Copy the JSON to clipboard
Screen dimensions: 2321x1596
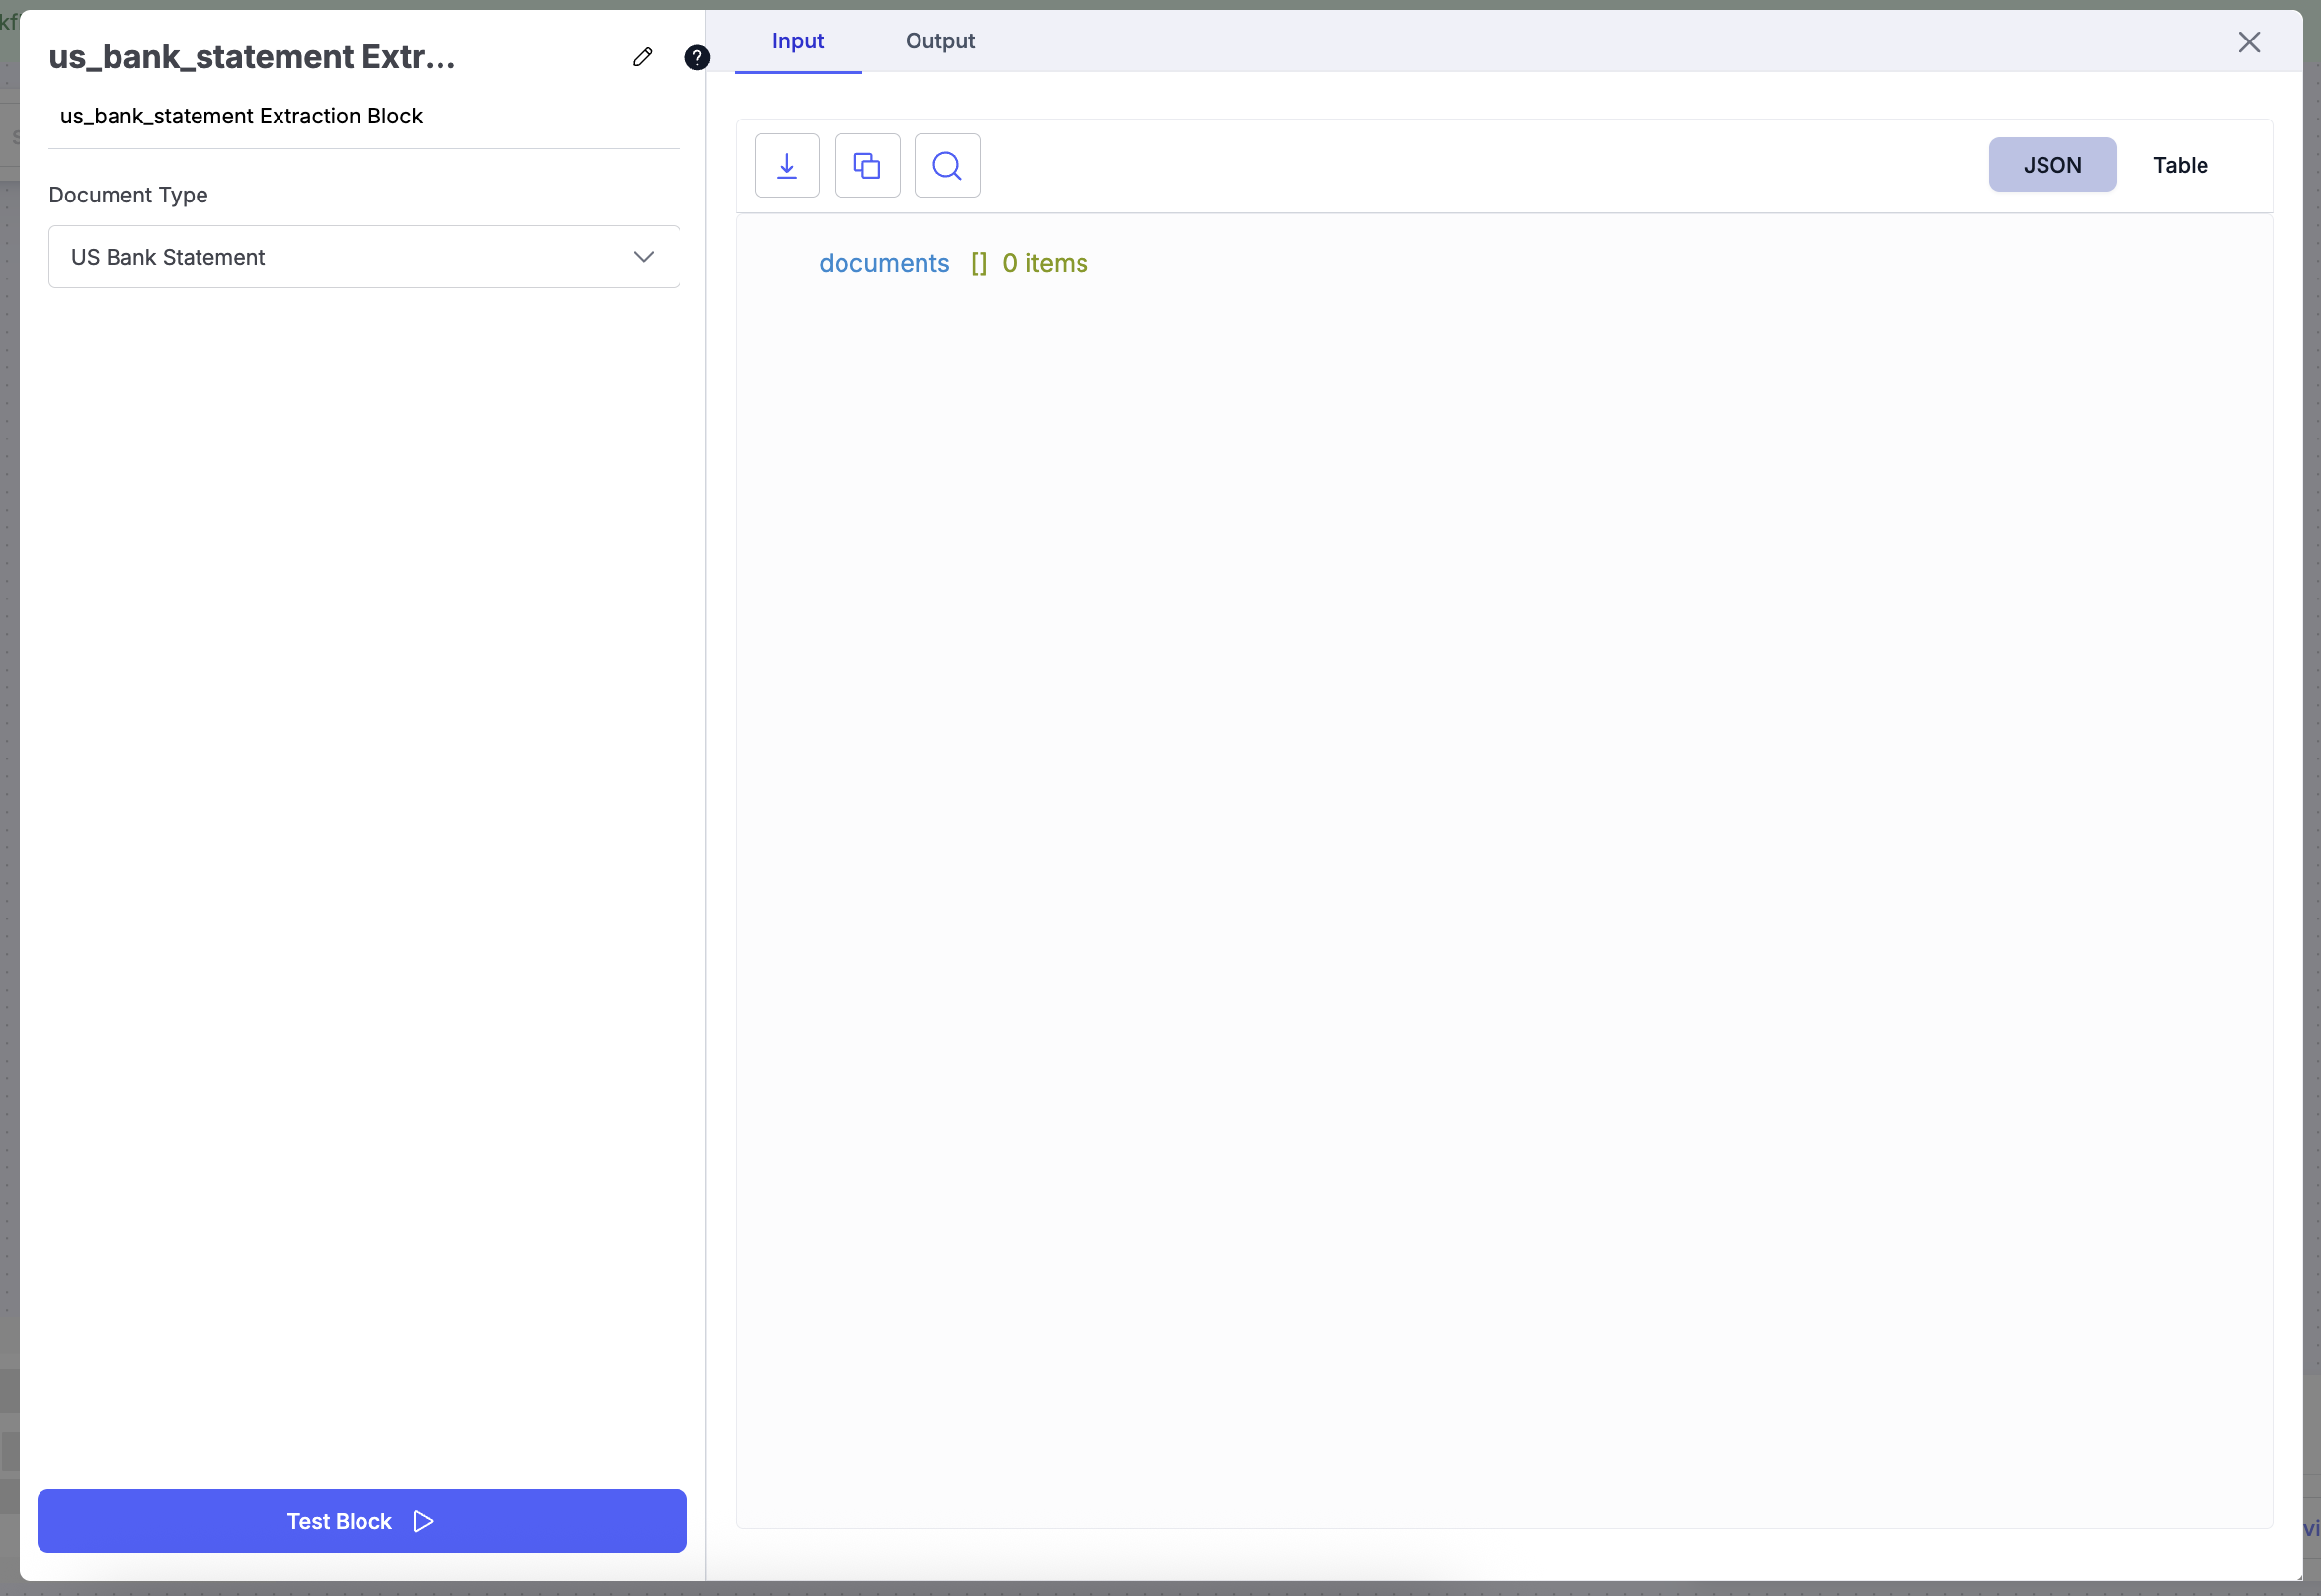(867, 165)
